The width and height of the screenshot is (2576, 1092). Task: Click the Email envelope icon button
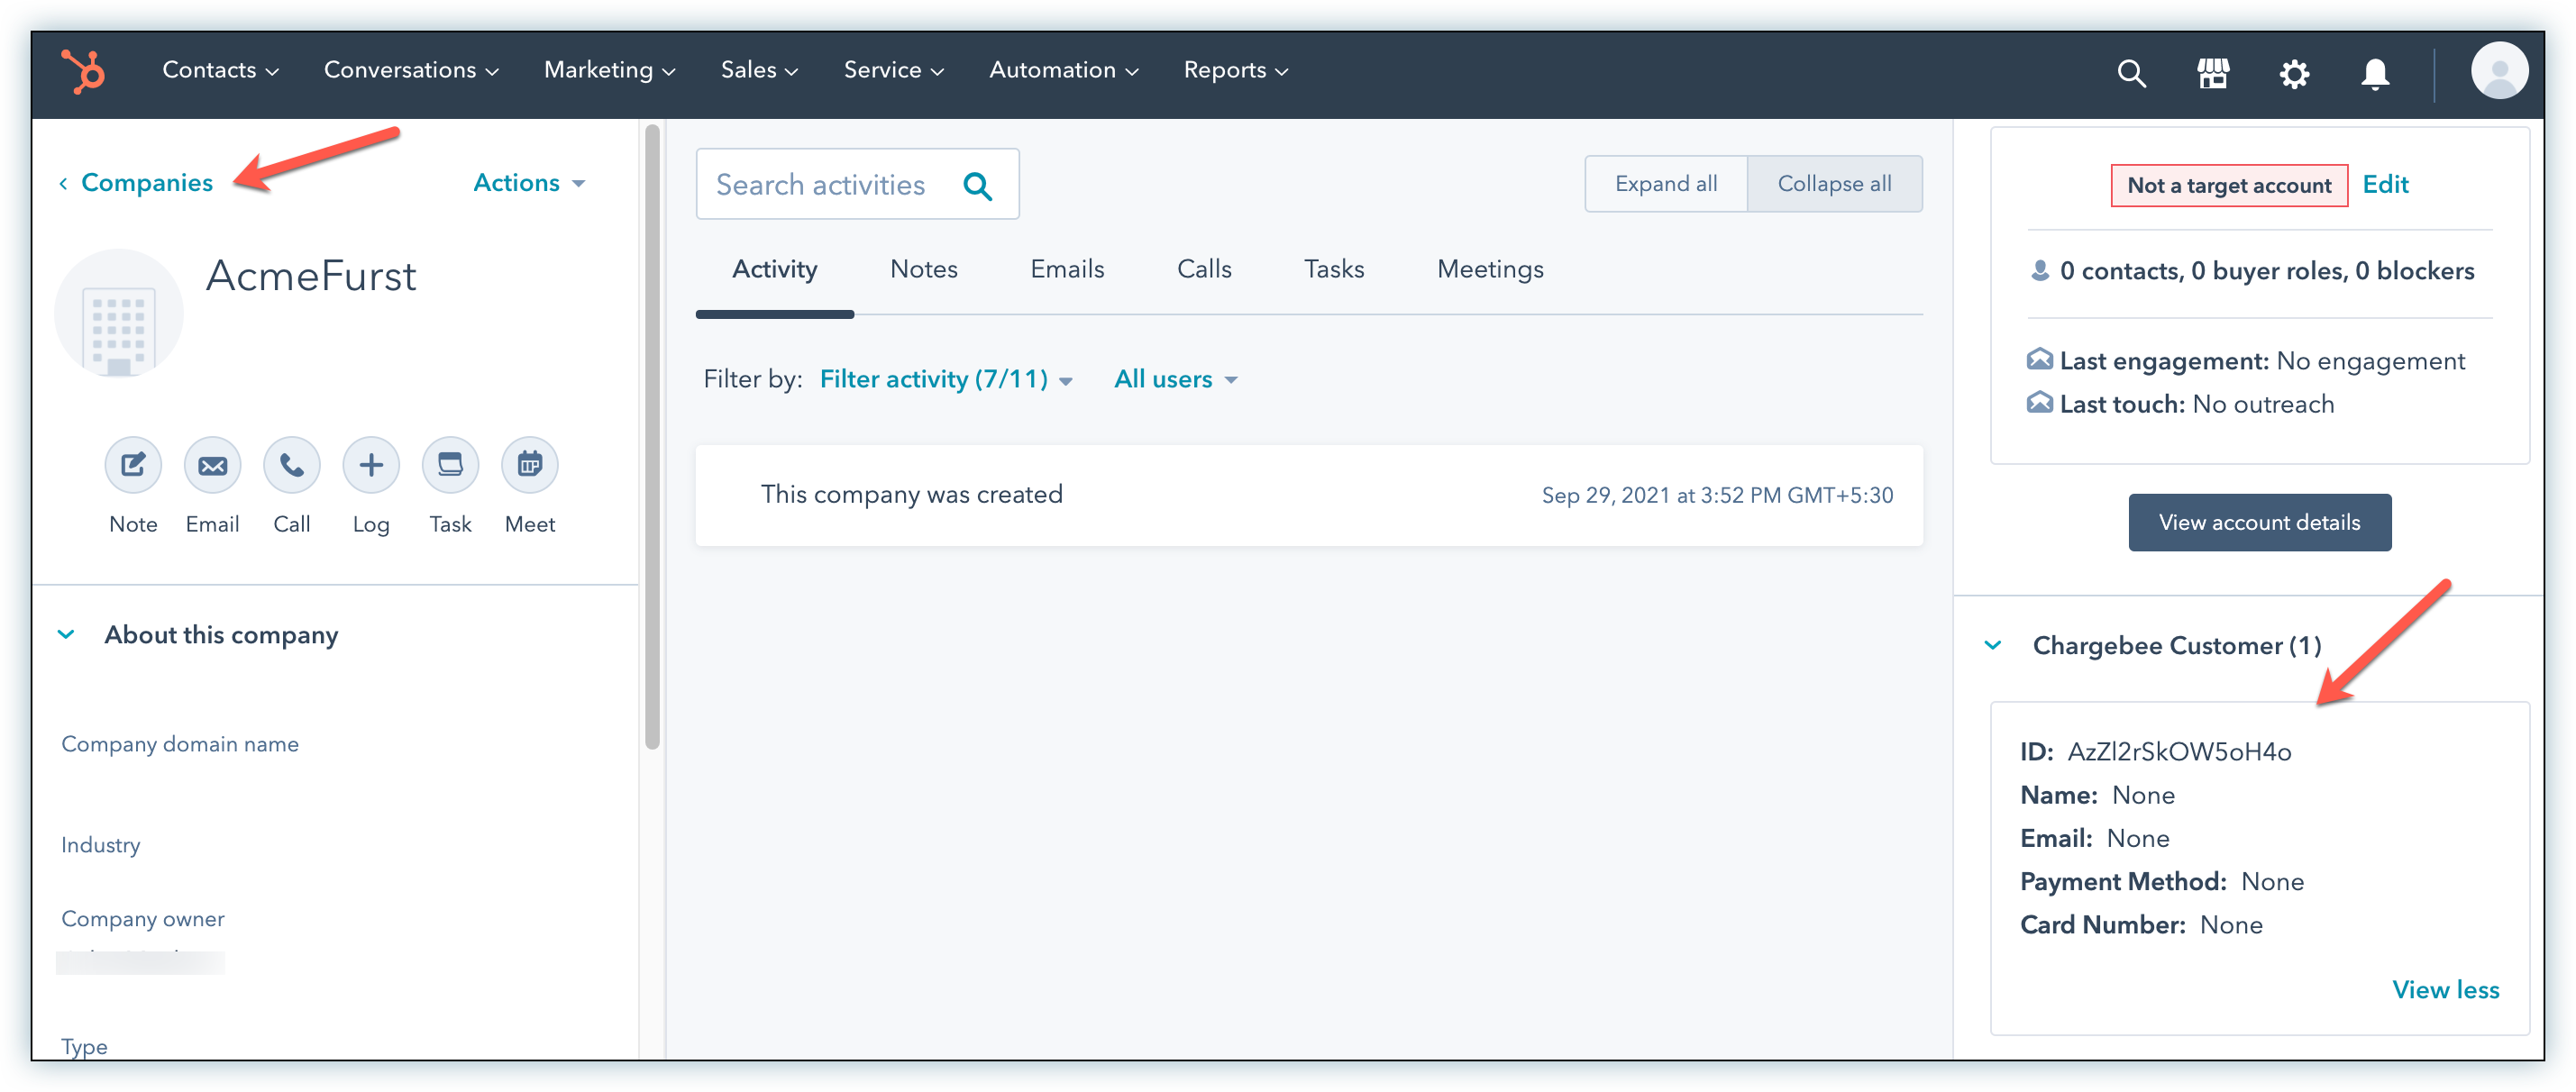point(212,465)
